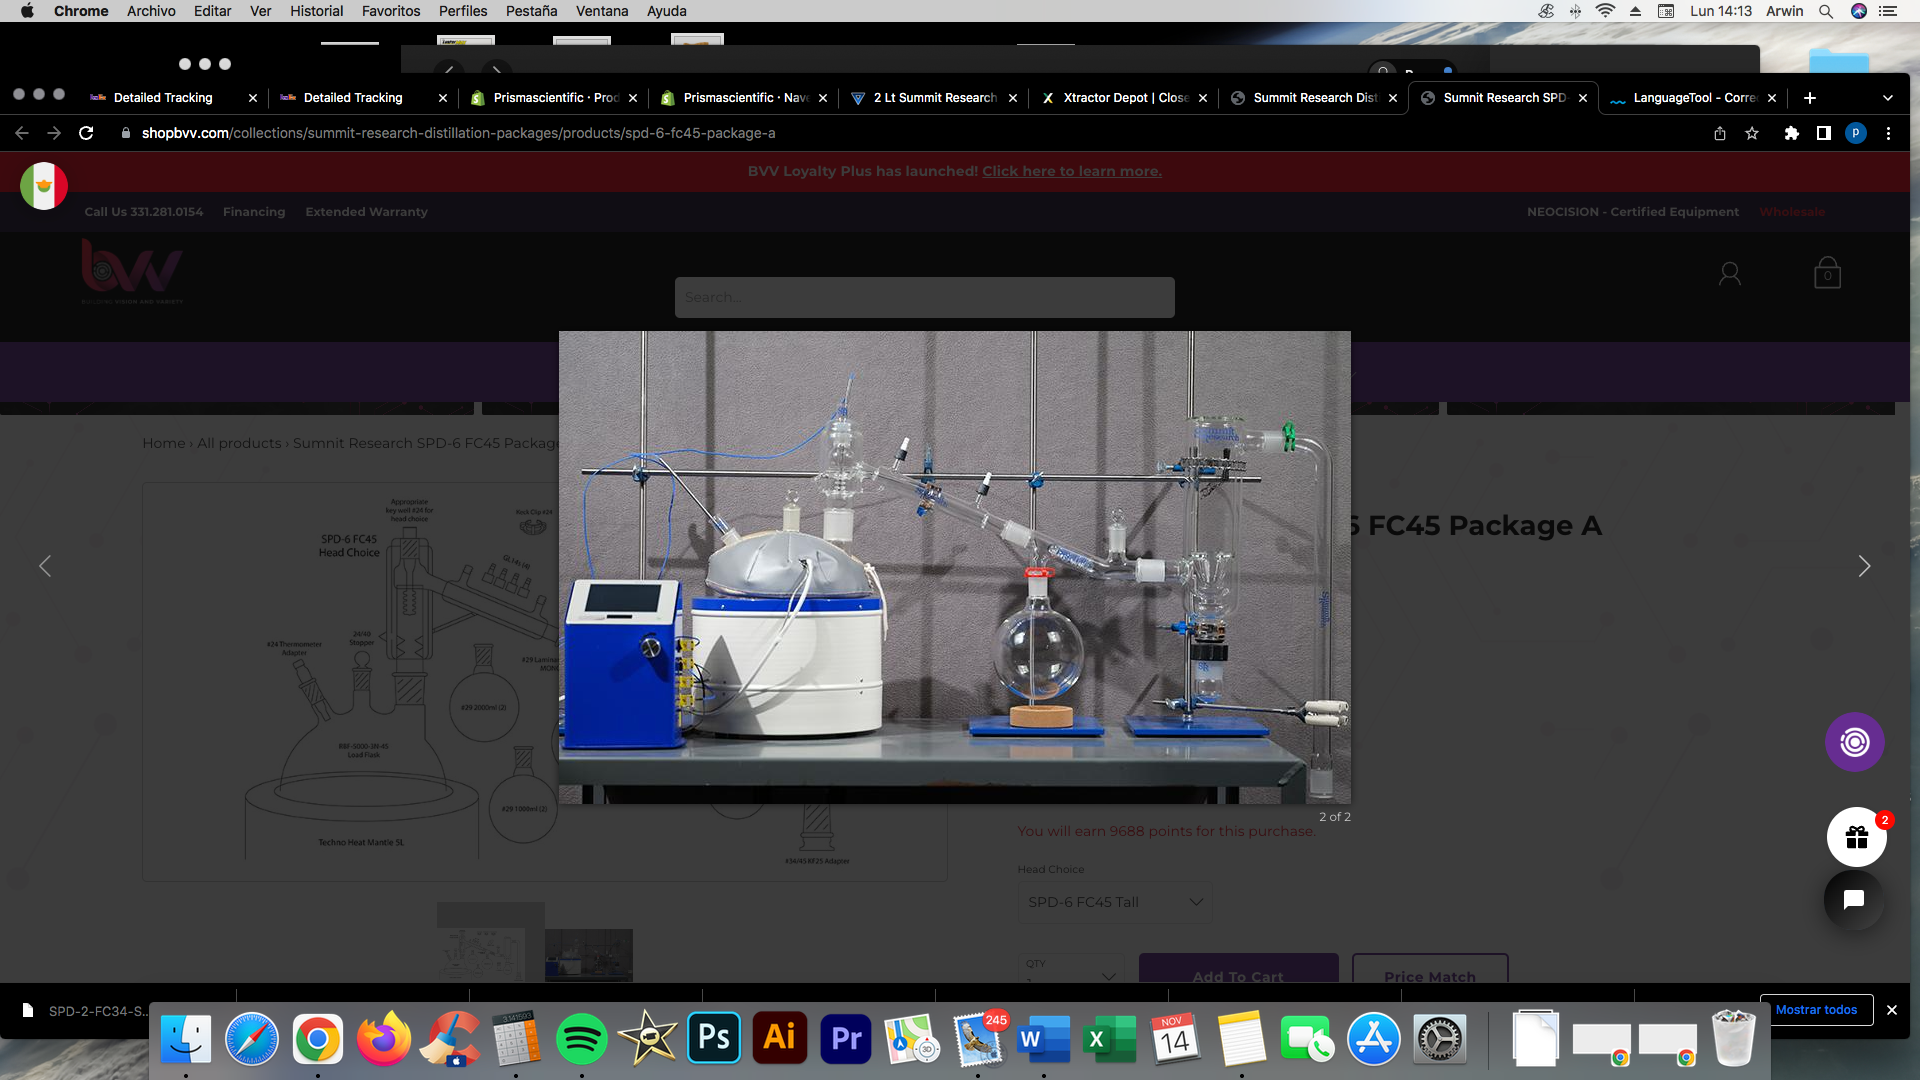Click the lightbox next image arrow

1863,567
